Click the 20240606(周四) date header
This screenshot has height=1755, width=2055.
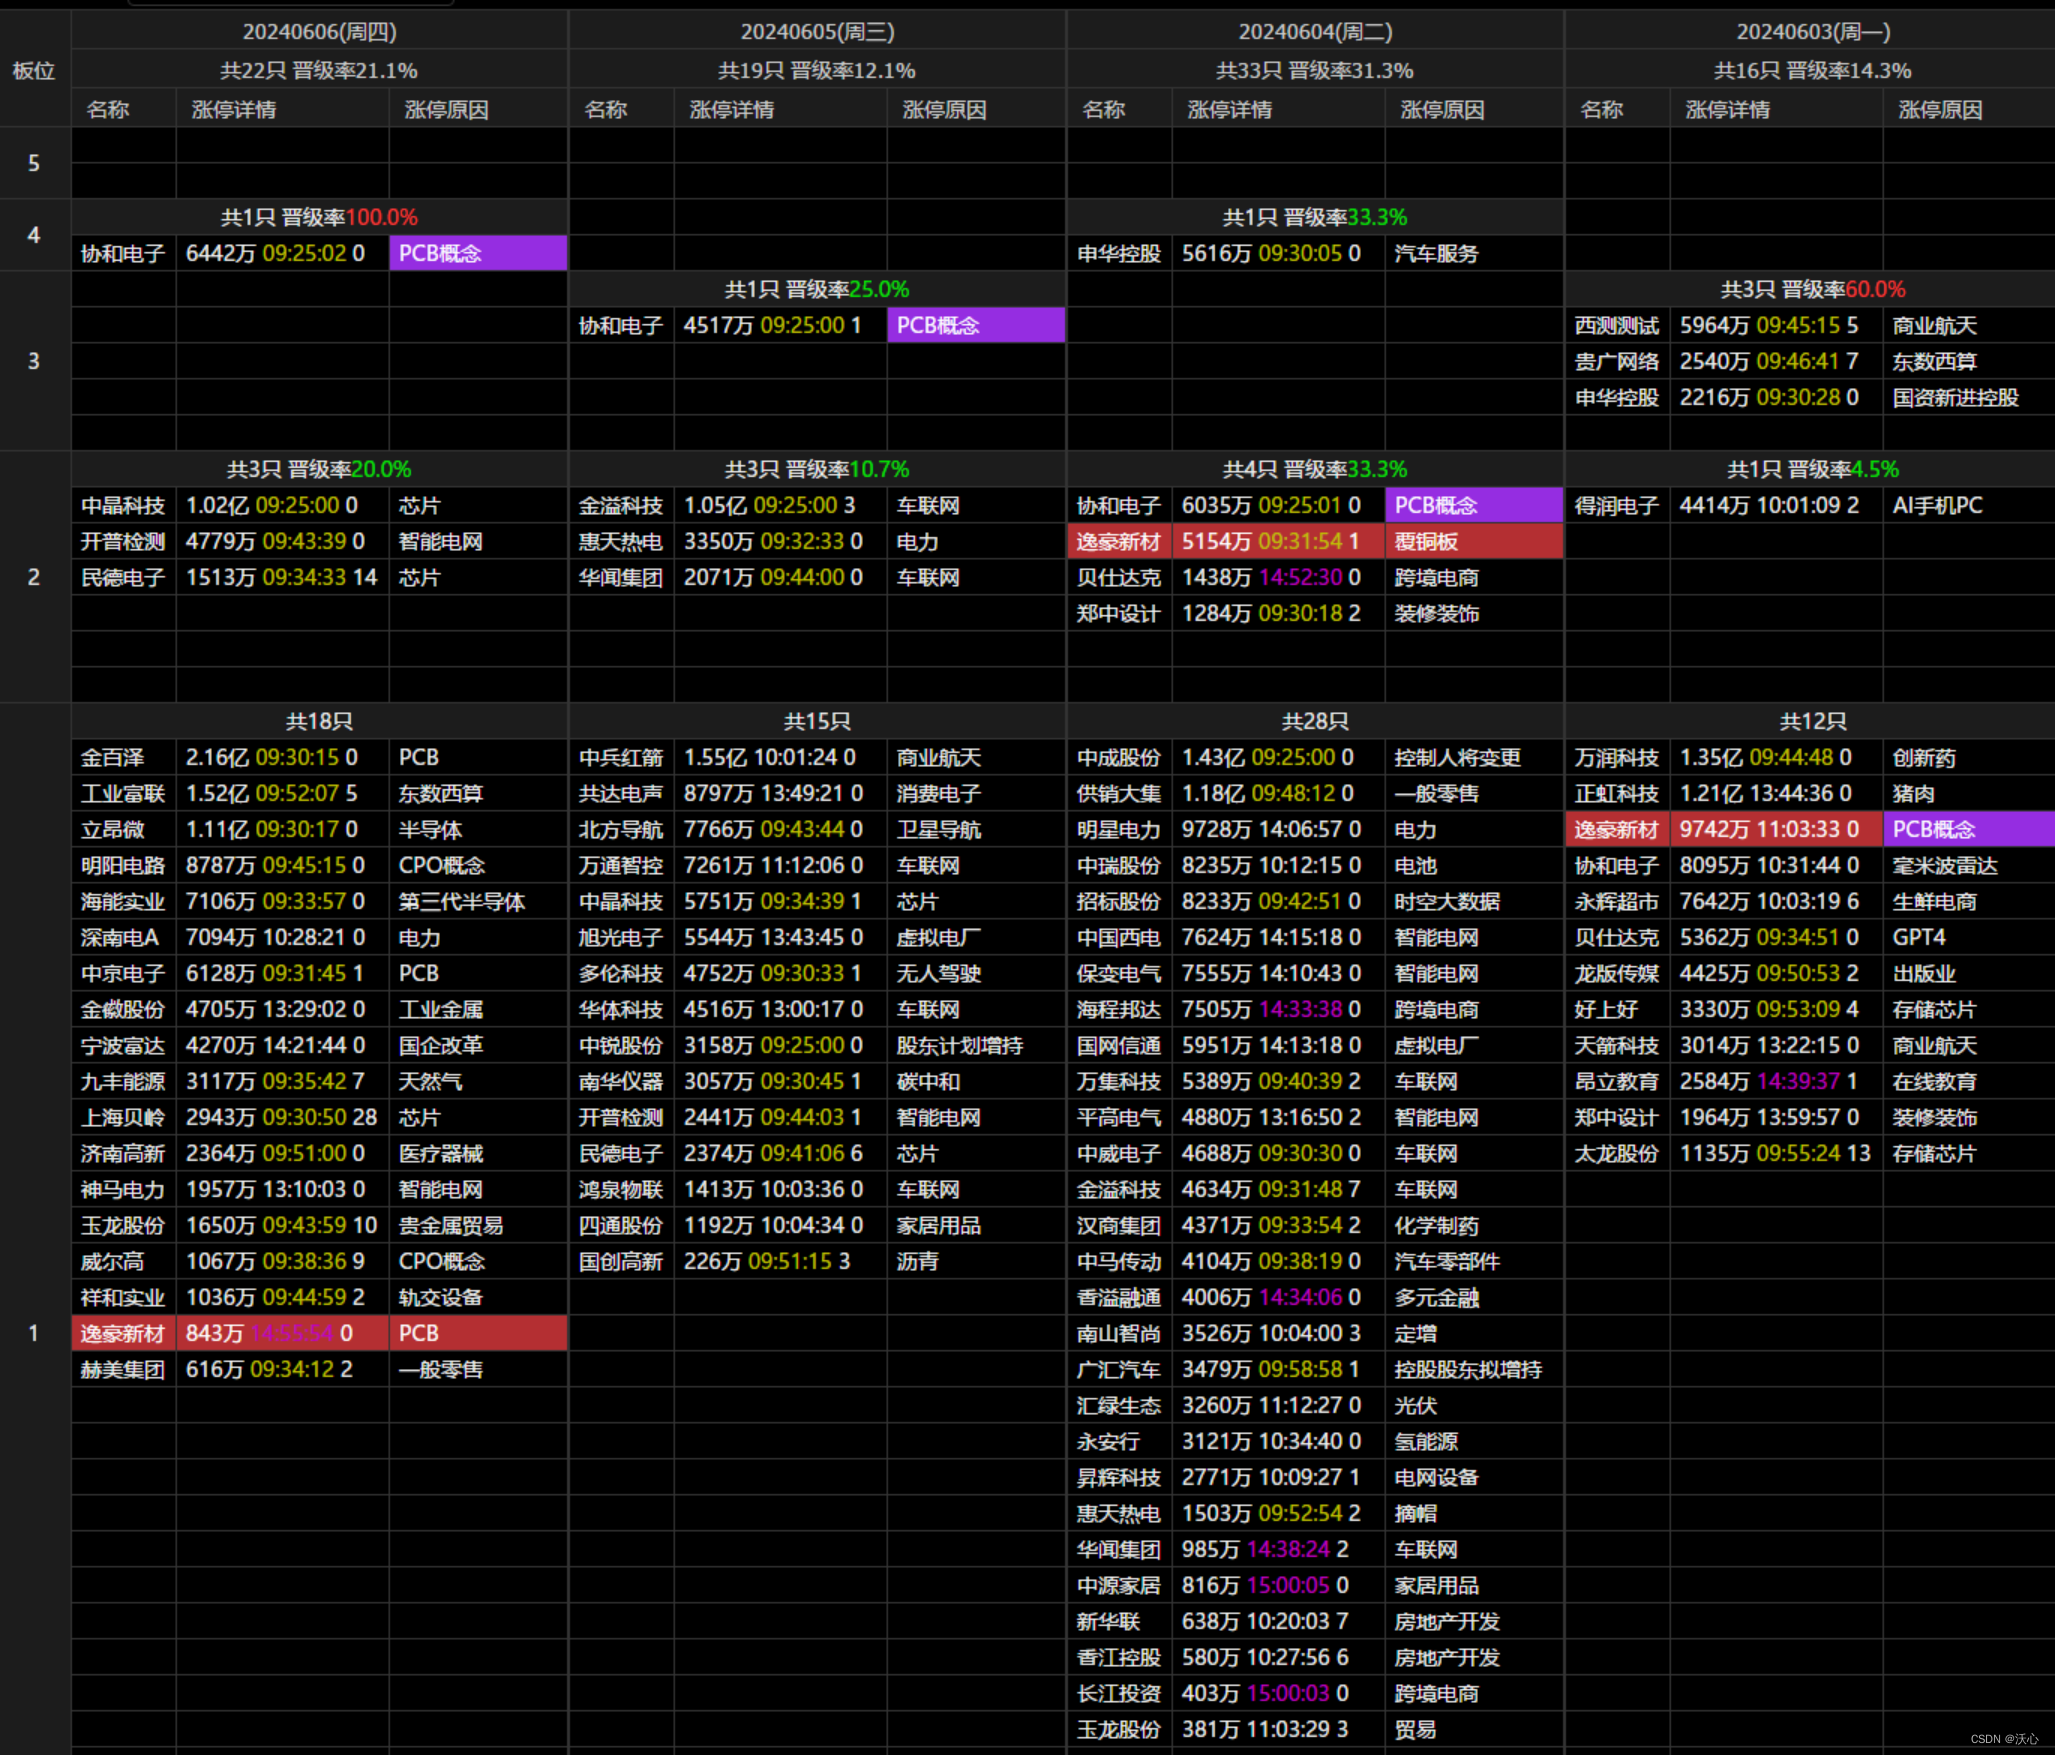319,32
